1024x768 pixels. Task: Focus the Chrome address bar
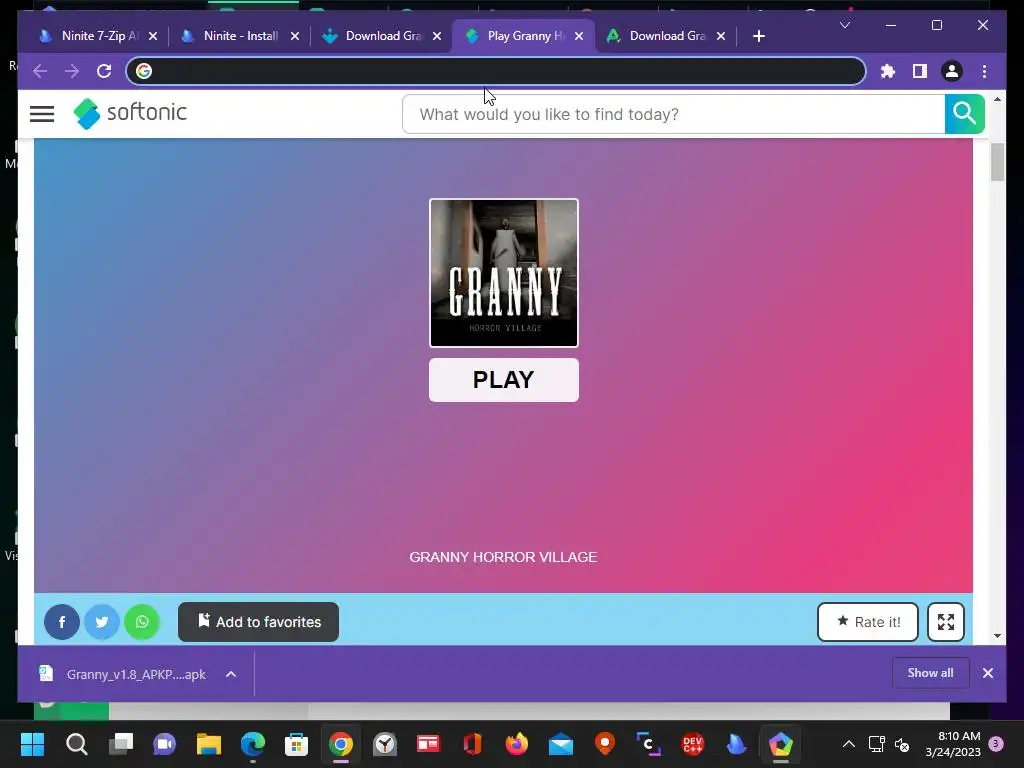pos(496,71)
